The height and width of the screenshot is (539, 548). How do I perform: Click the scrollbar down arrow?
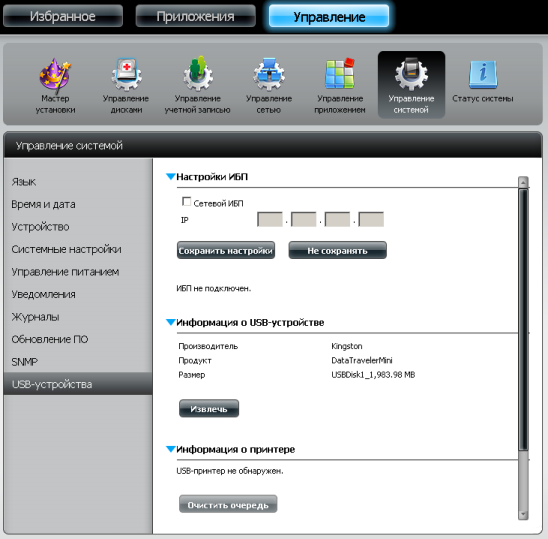(523, 514)
